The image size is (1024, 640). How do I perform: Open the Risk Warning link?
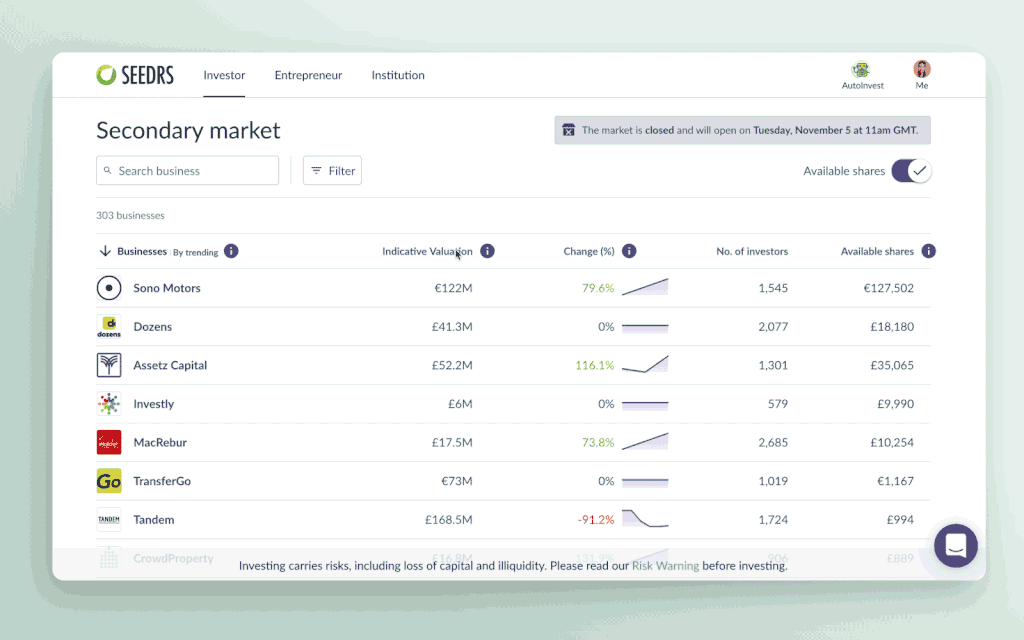pos(665,566)
